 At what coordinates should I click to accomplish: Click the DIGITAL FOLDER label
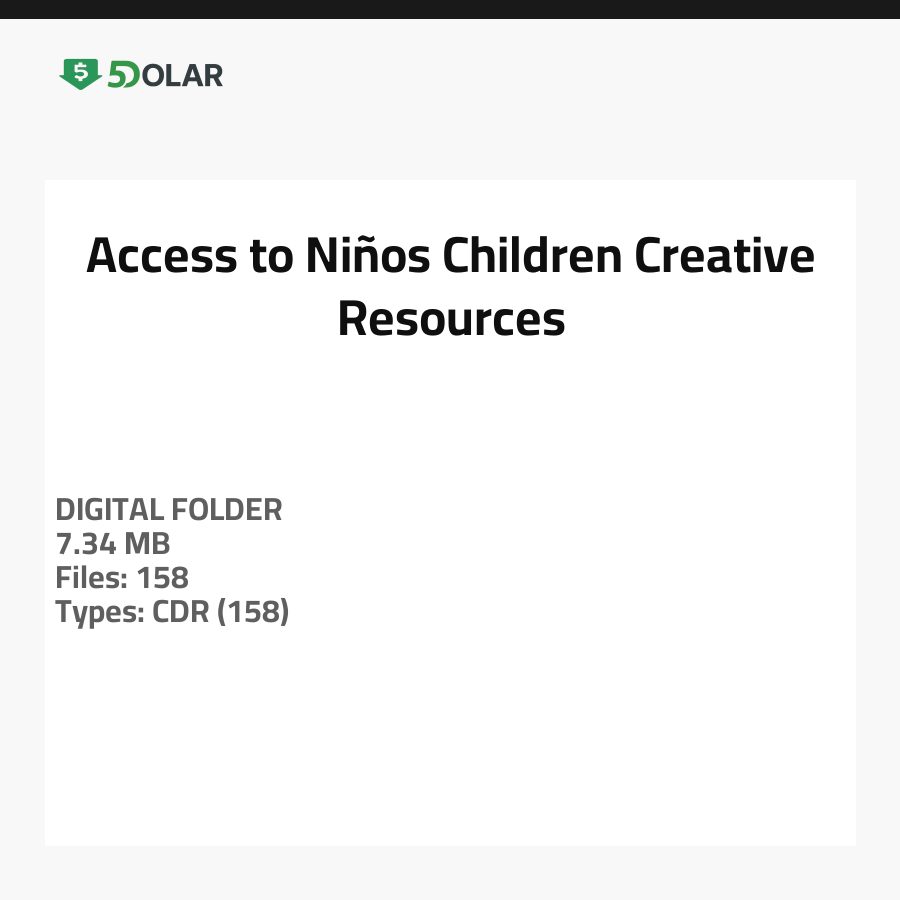[168, 510]
